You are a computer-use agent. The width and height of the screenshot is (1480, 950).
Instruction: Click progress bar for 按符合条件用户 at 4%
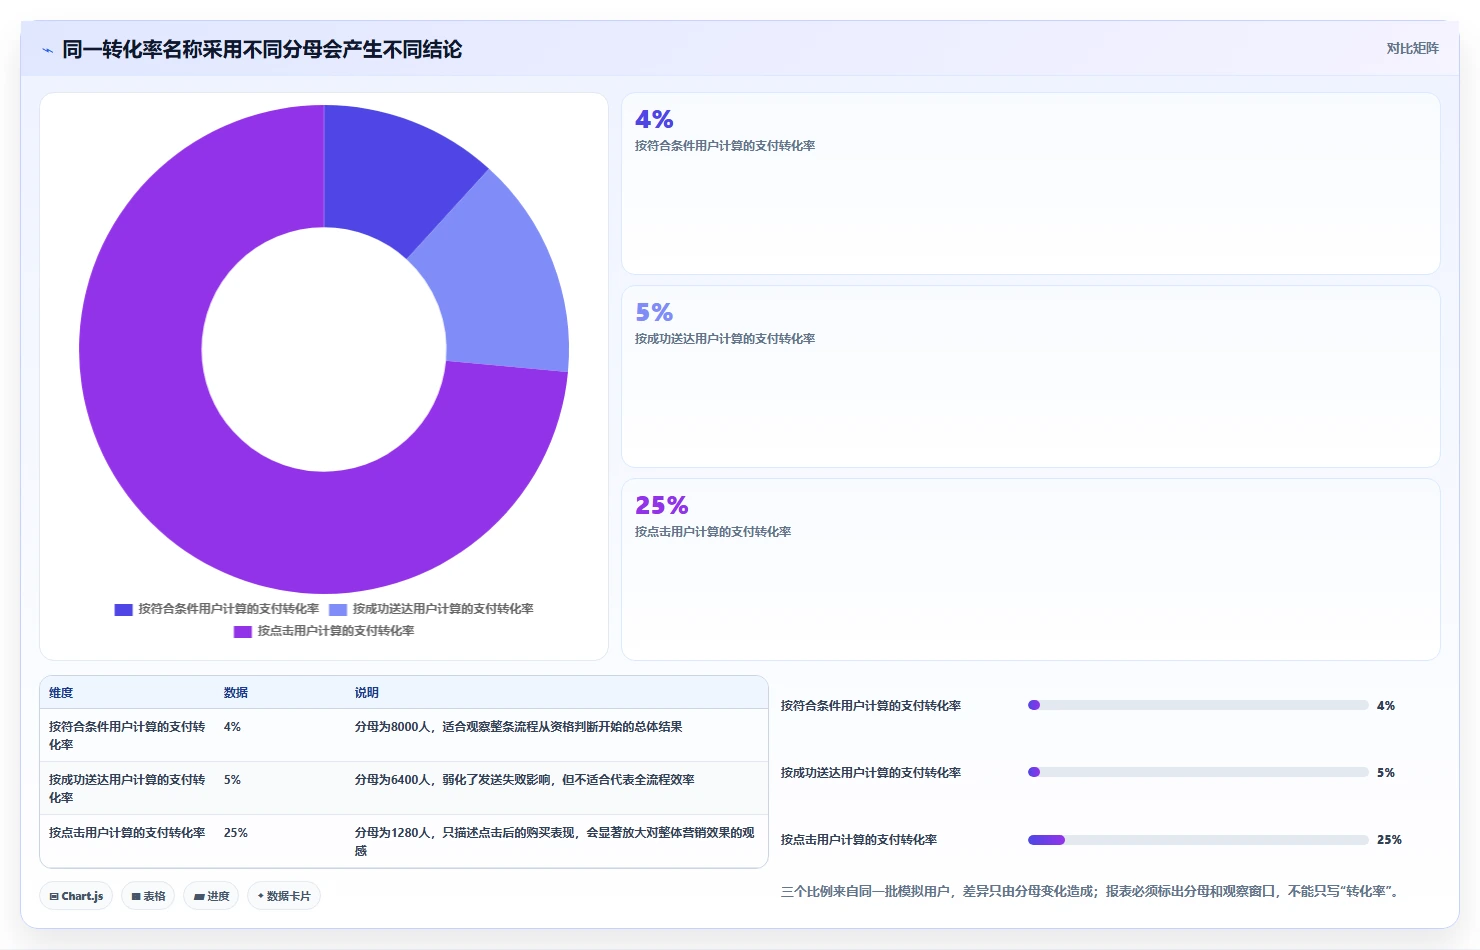[1198, 705]
